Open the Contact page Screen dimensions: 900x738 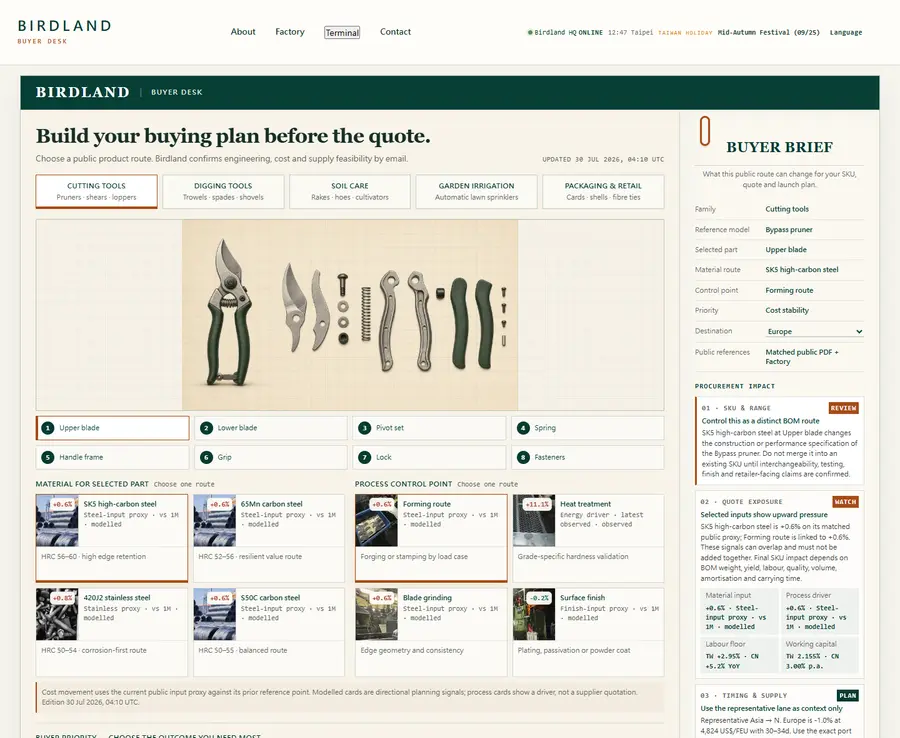395,32
